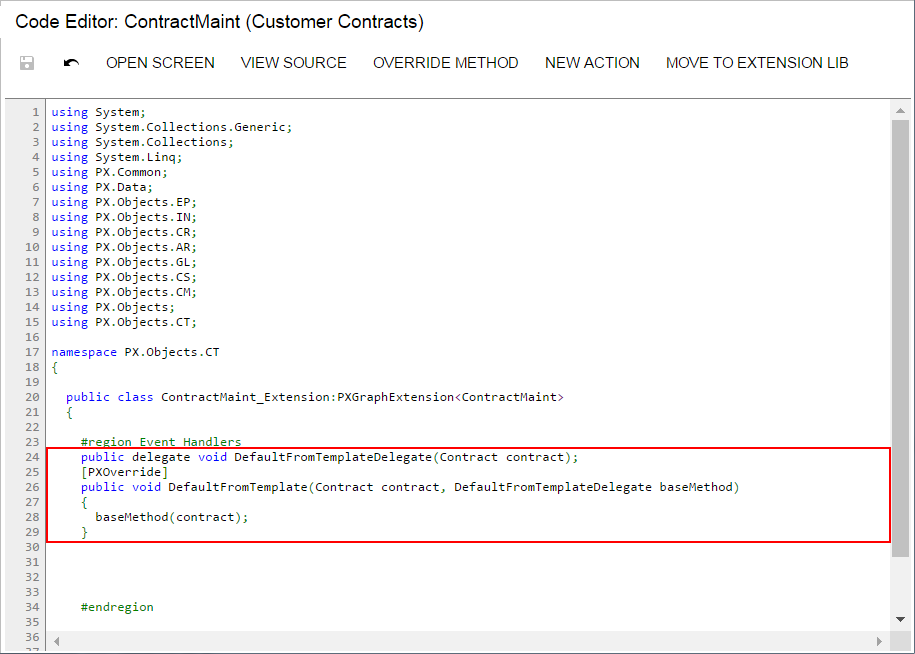This screenshot has width=915, height=654.
Task: Click horizontal scrollbar left arrow
Action: tap(56, 640)
